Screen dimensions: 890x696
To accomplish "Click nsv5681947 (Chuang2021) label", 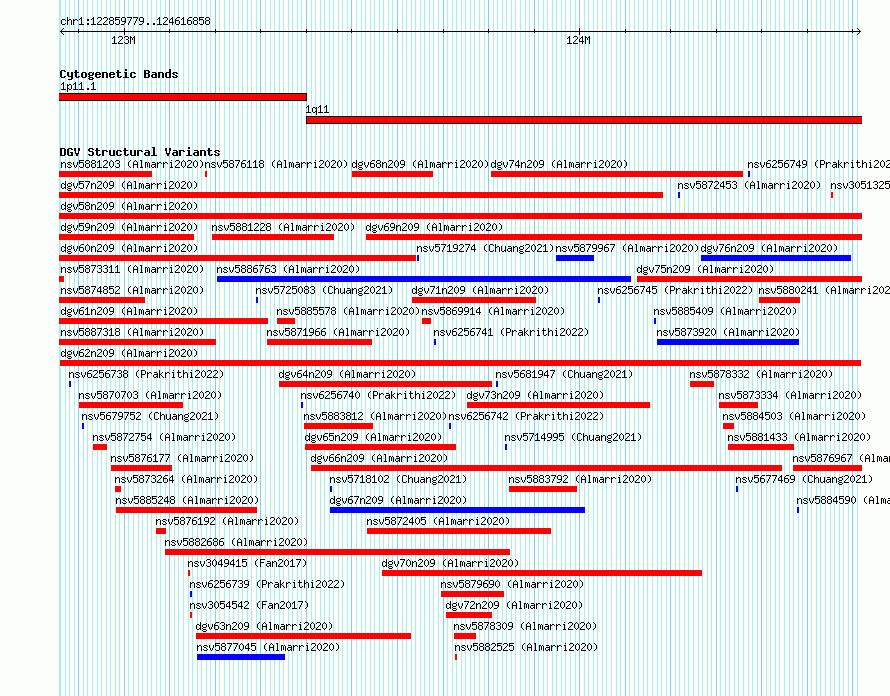I will [564, 374].
